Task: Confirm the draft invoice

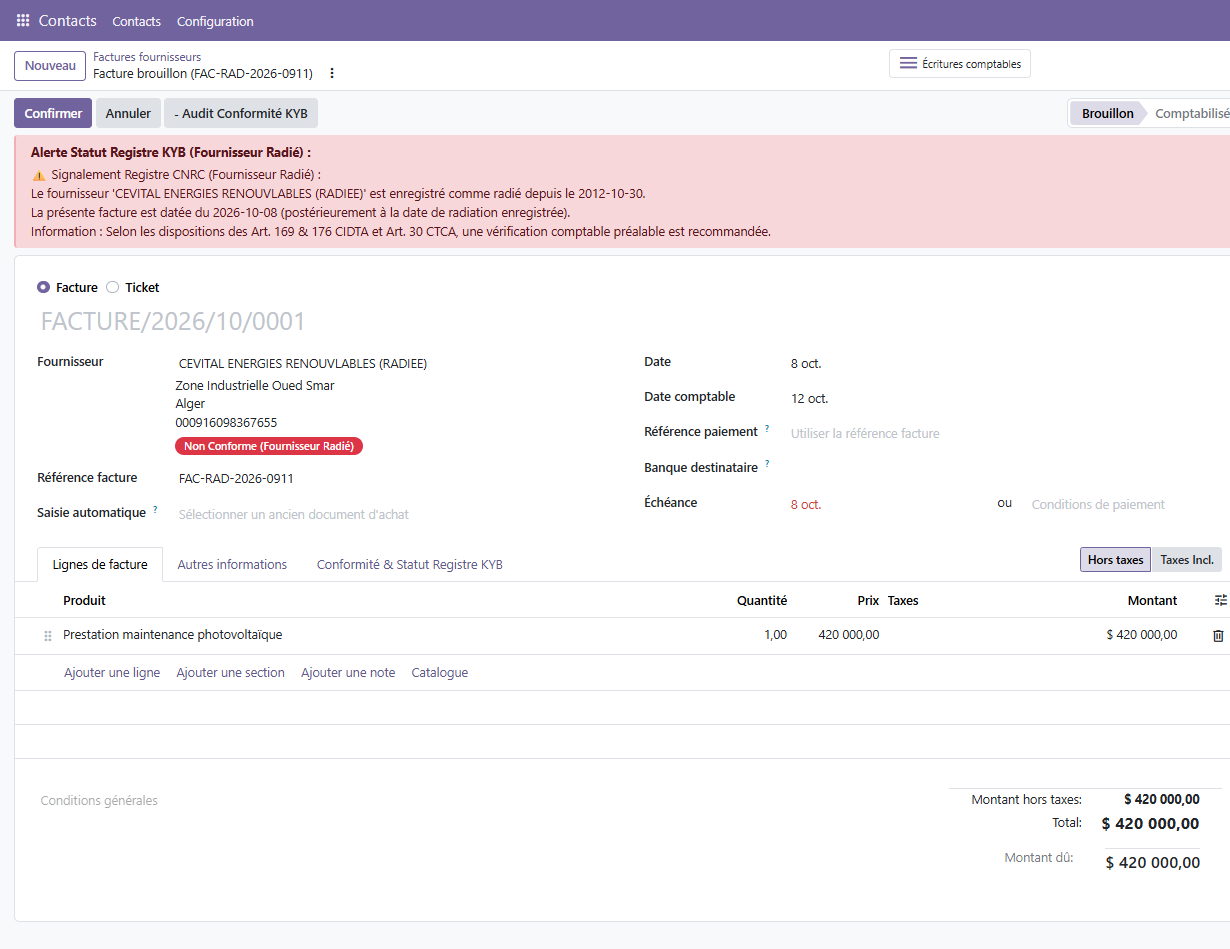Action: (53, 113)
